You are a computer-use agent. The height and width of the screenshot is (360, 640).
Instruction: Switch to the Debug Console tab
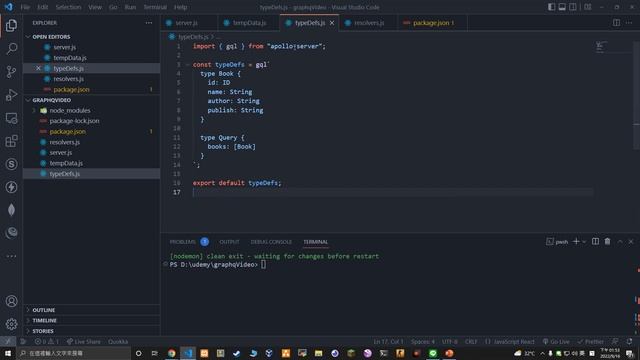click(x=271, y=242)
